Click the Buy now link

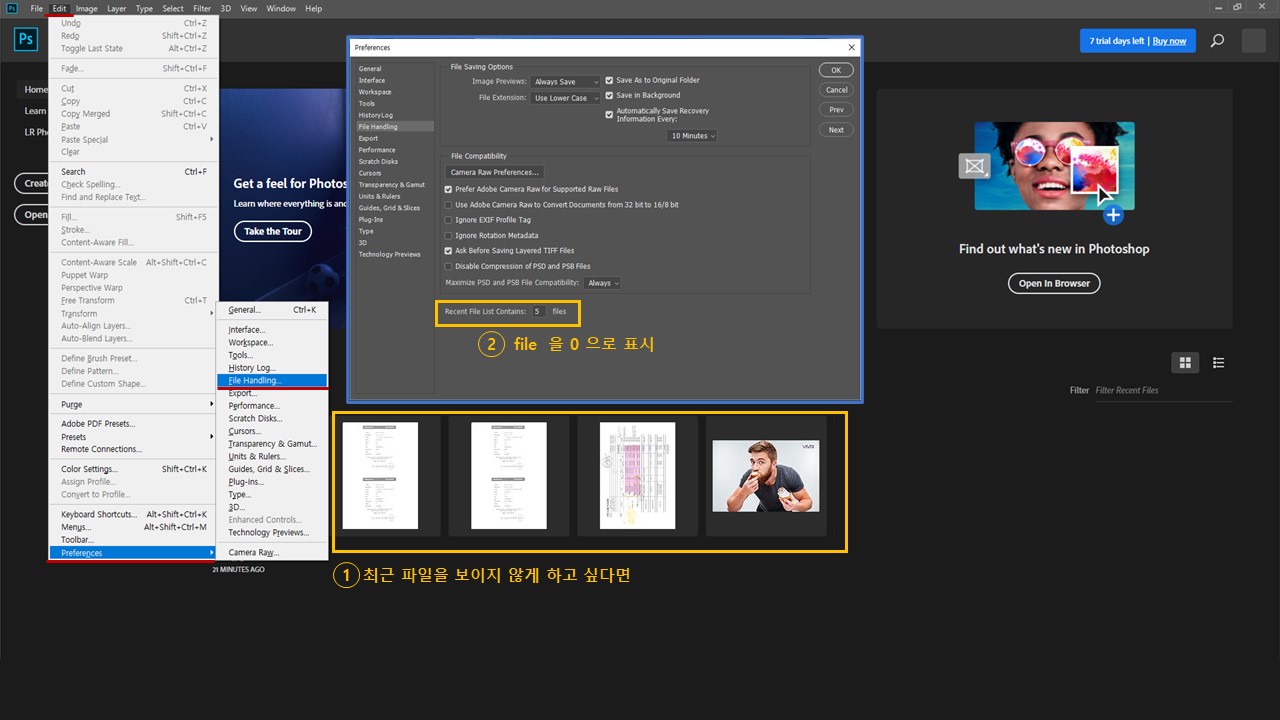(1169, 41)
